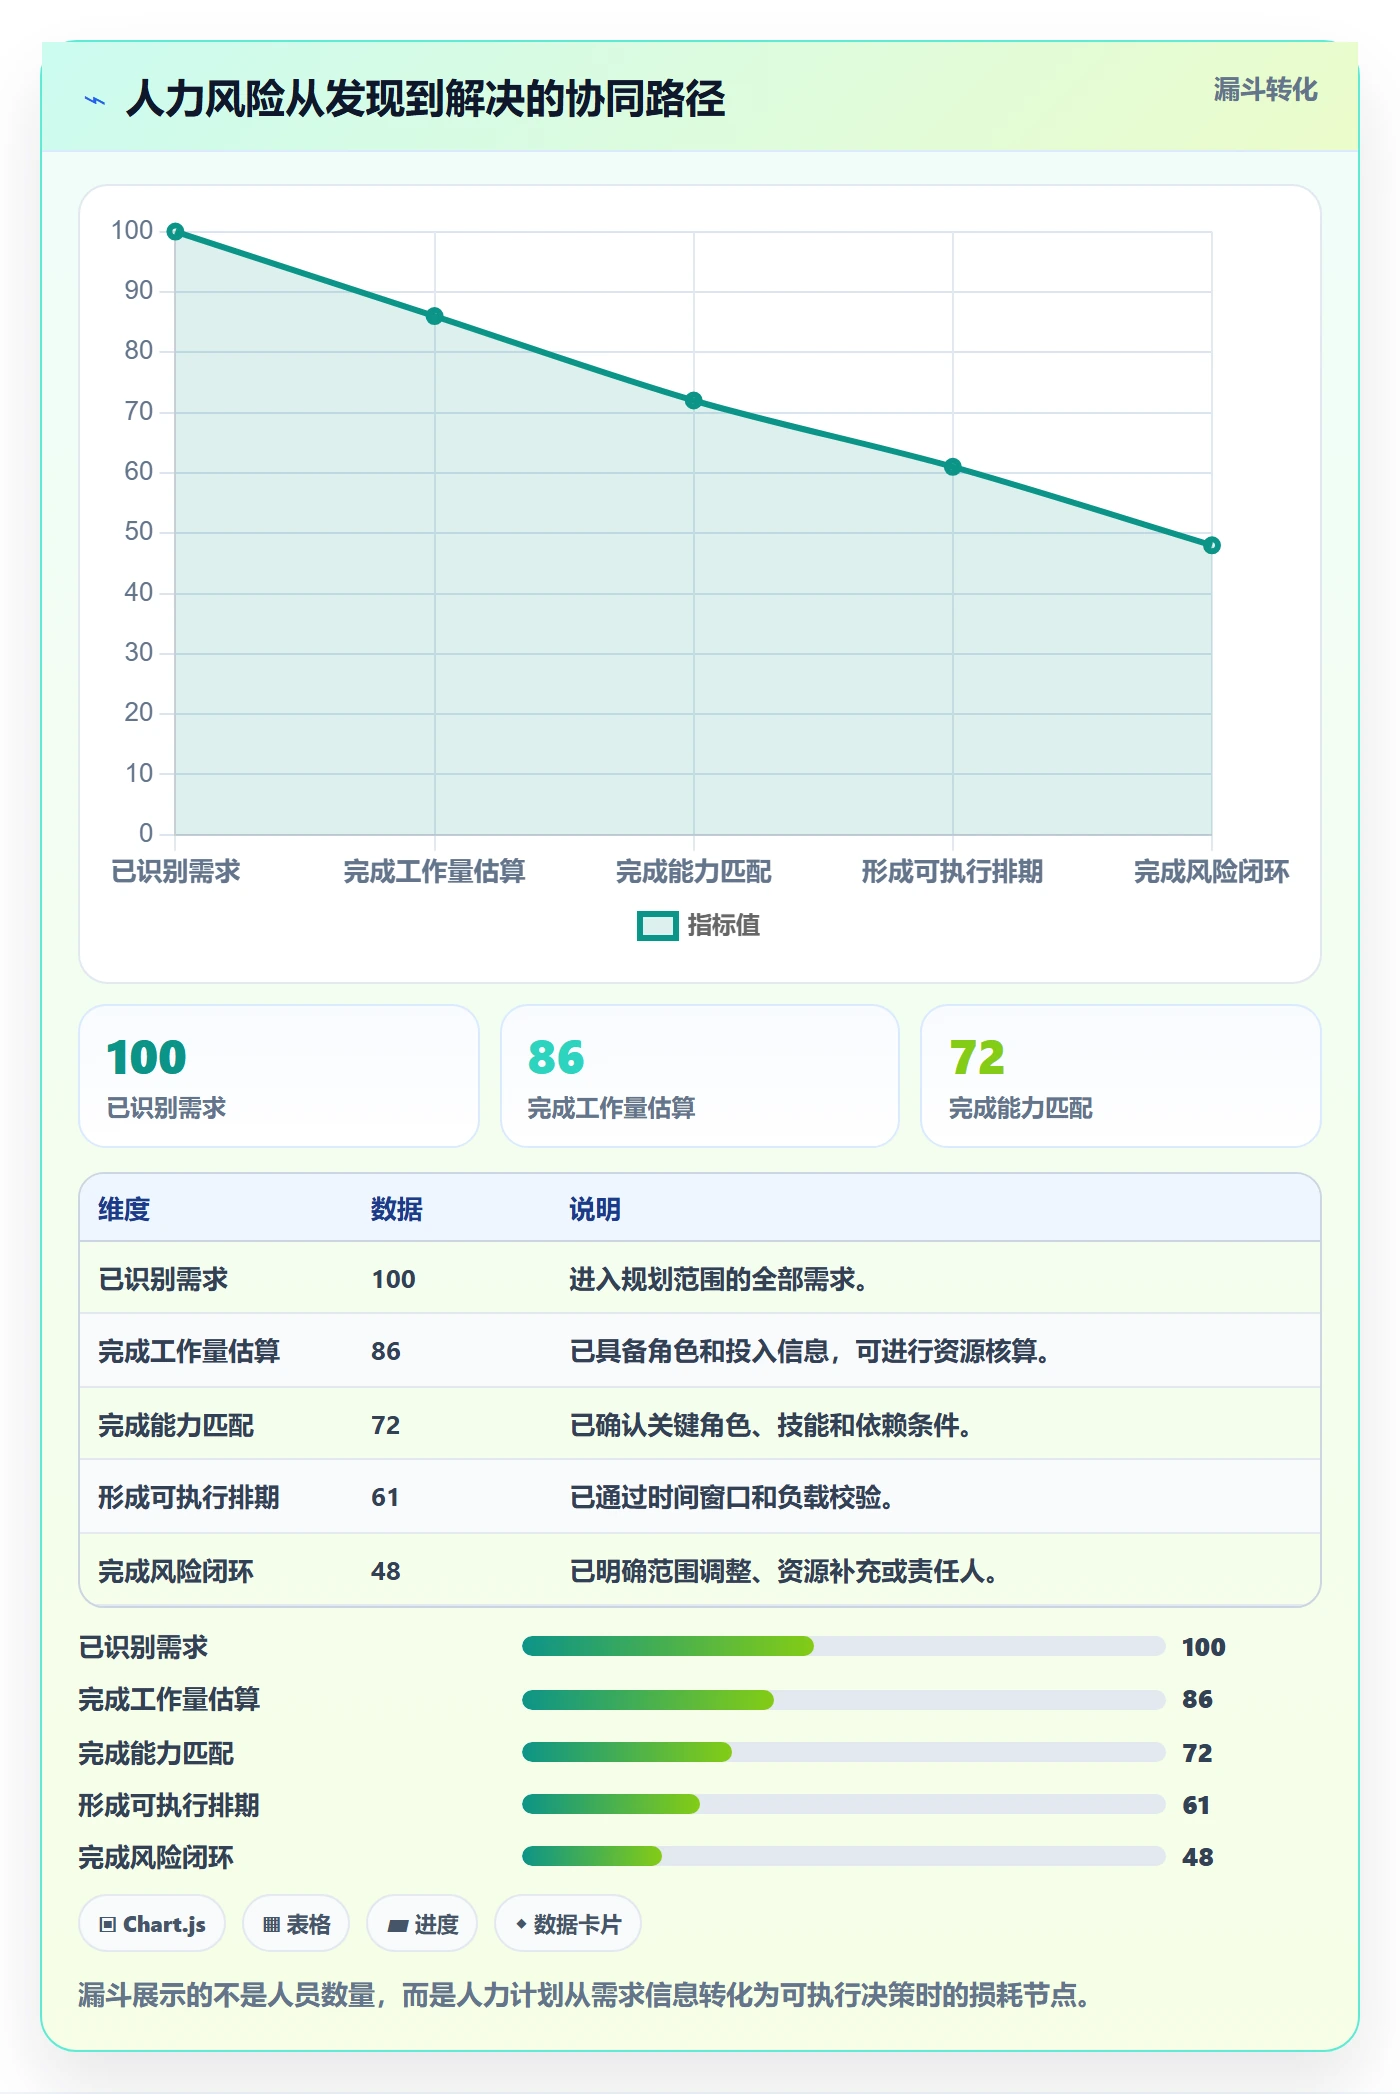Viewport: 1400px width, 2094px height.
Task: Click the chart data point above 完成能力匹配
Action: (x=694, y=401)
